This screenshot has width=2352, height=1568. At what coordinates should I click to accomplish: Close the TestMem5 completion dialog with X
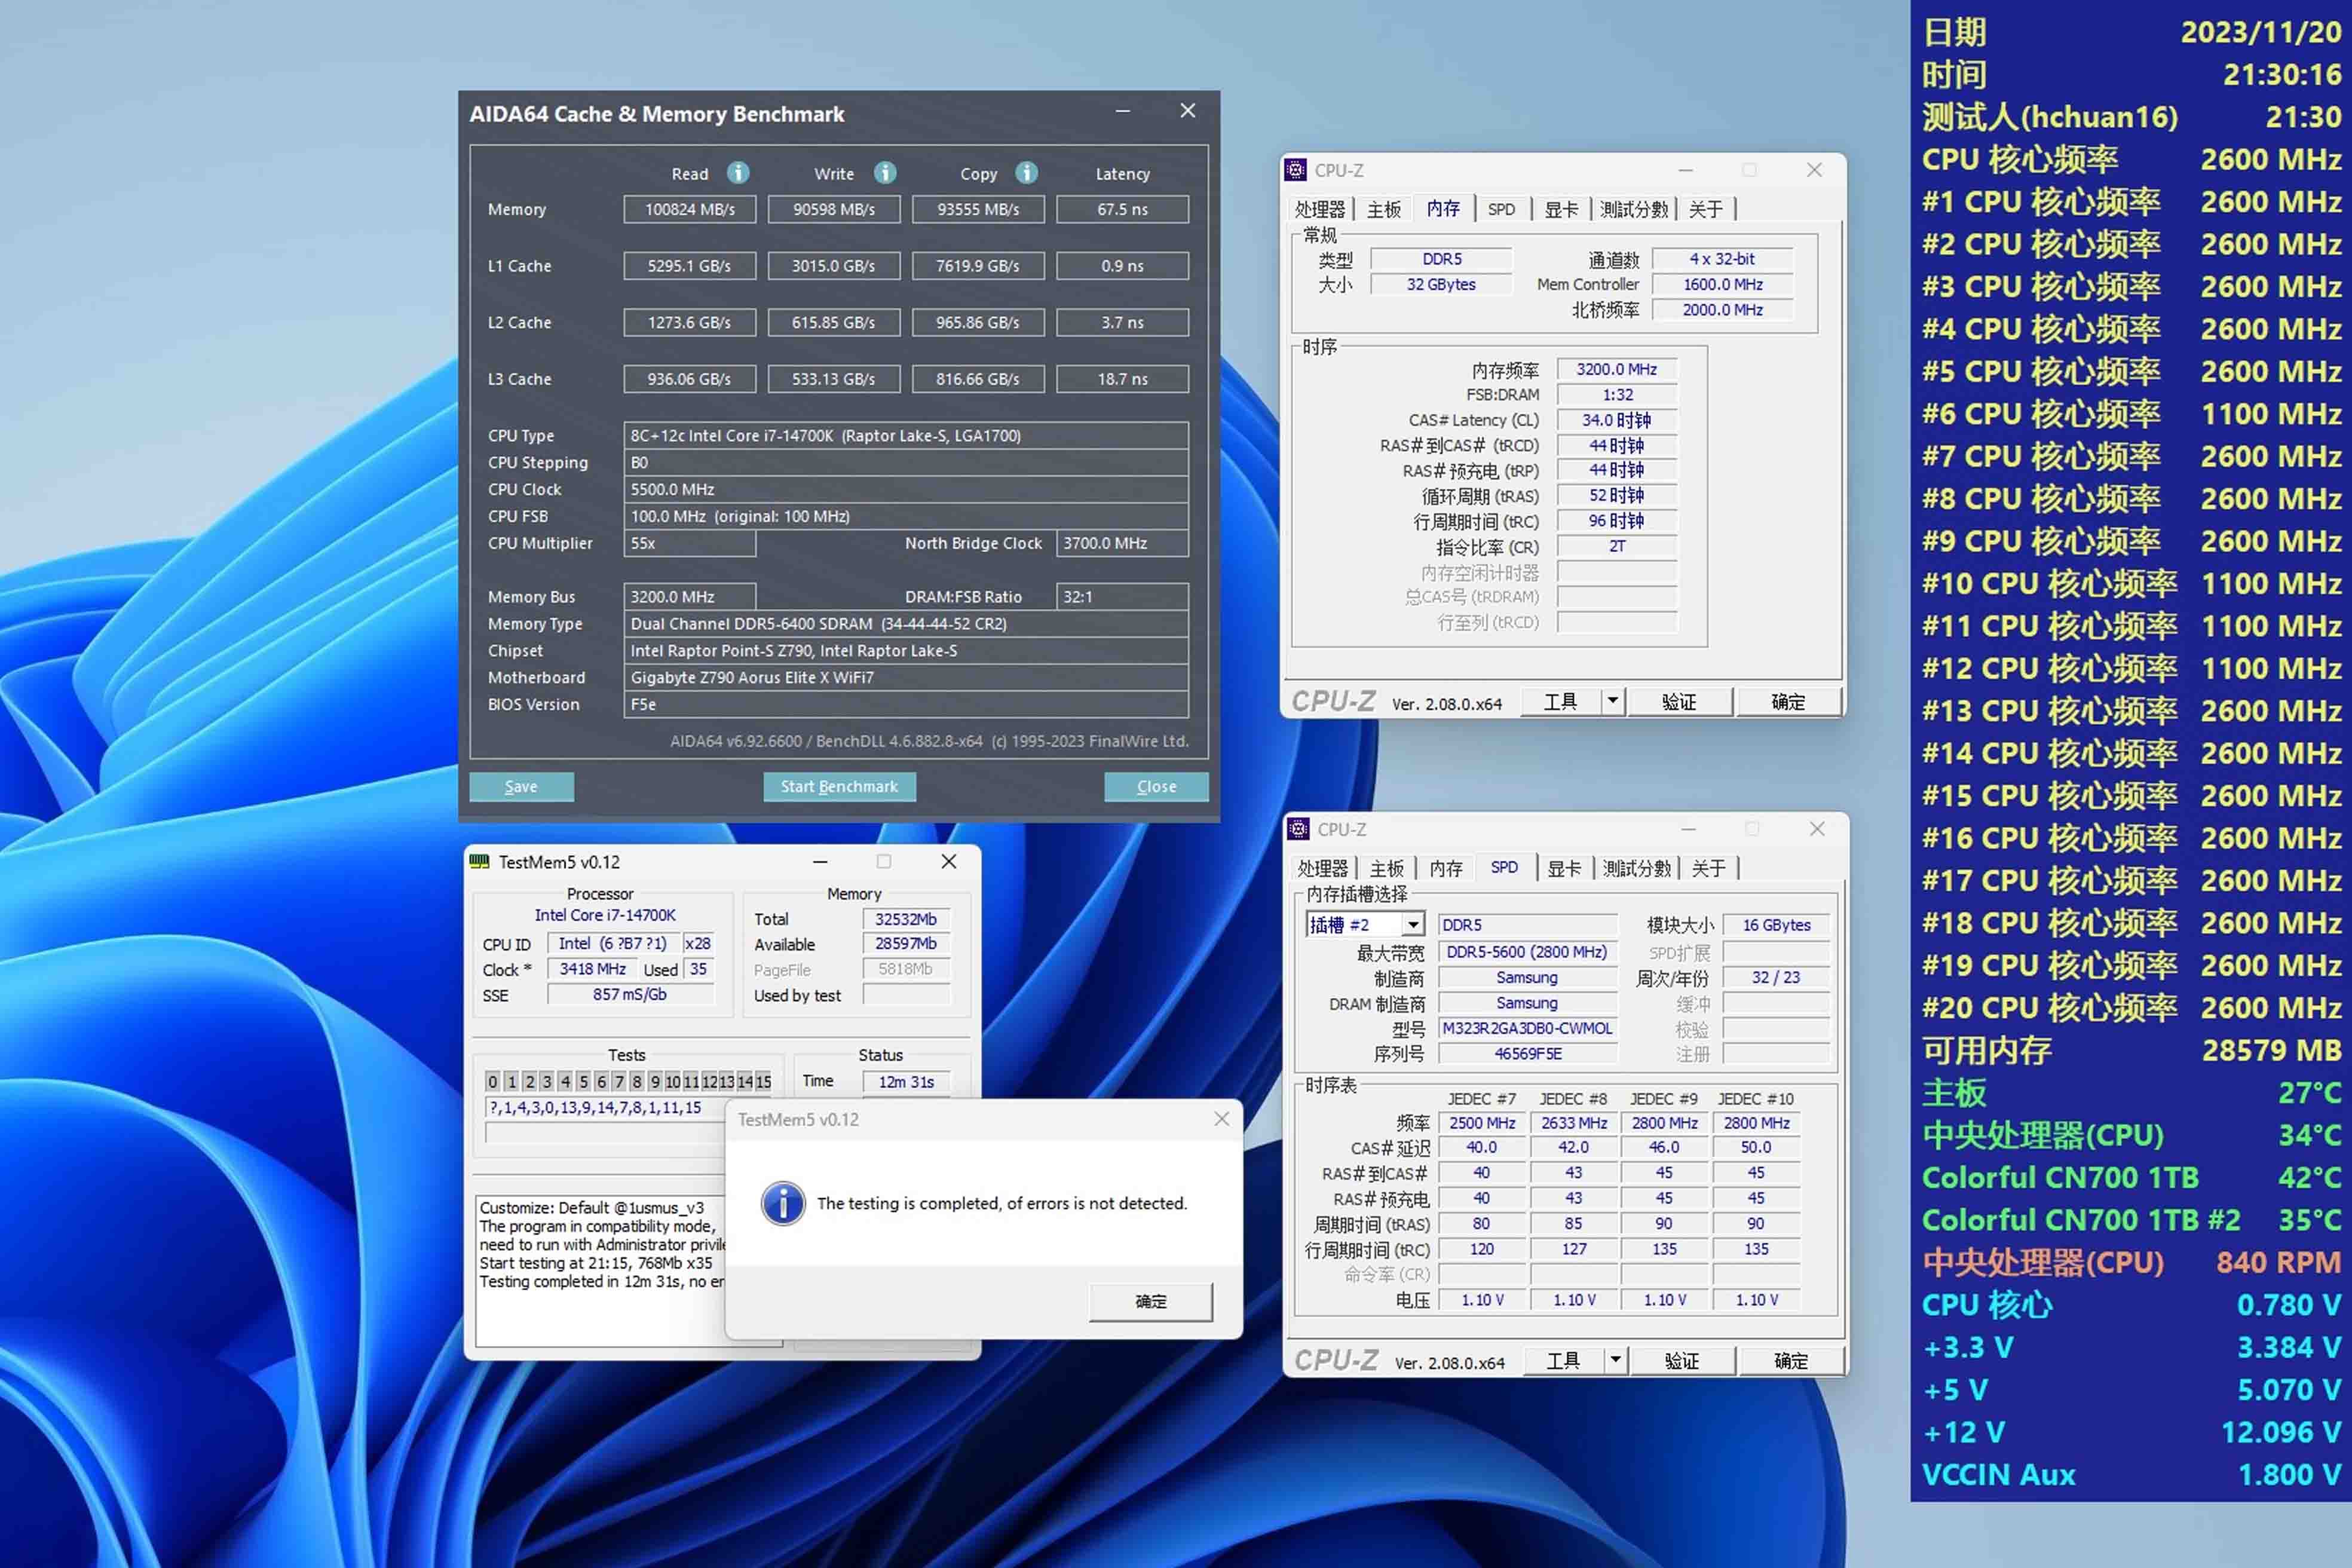[x=1221, y=1119]
